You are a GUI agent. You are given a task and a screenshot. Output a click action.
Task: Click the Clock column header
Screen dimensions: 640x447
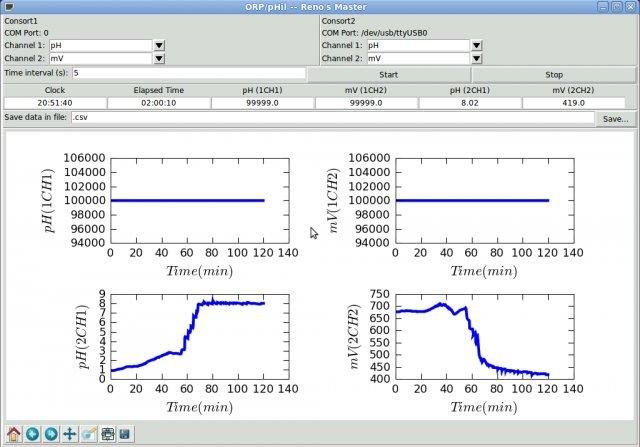55,90
